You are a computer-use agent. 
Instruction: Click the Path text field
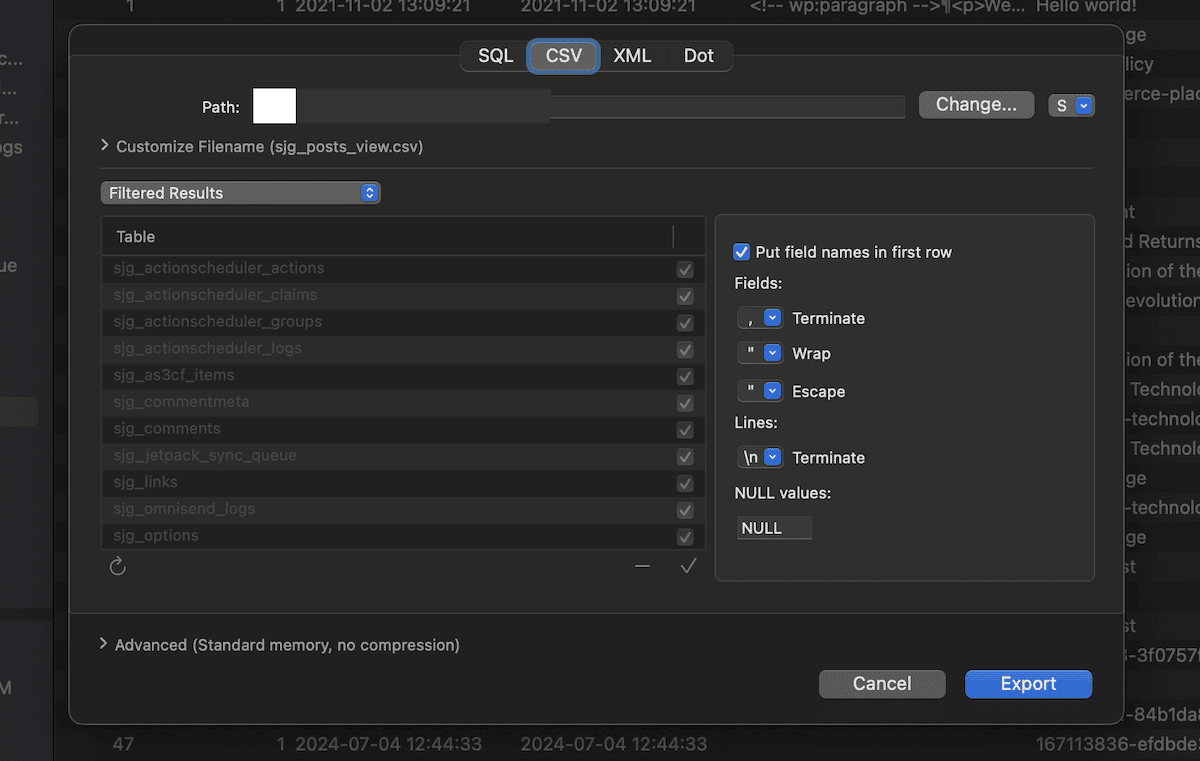tap(578, 106)
